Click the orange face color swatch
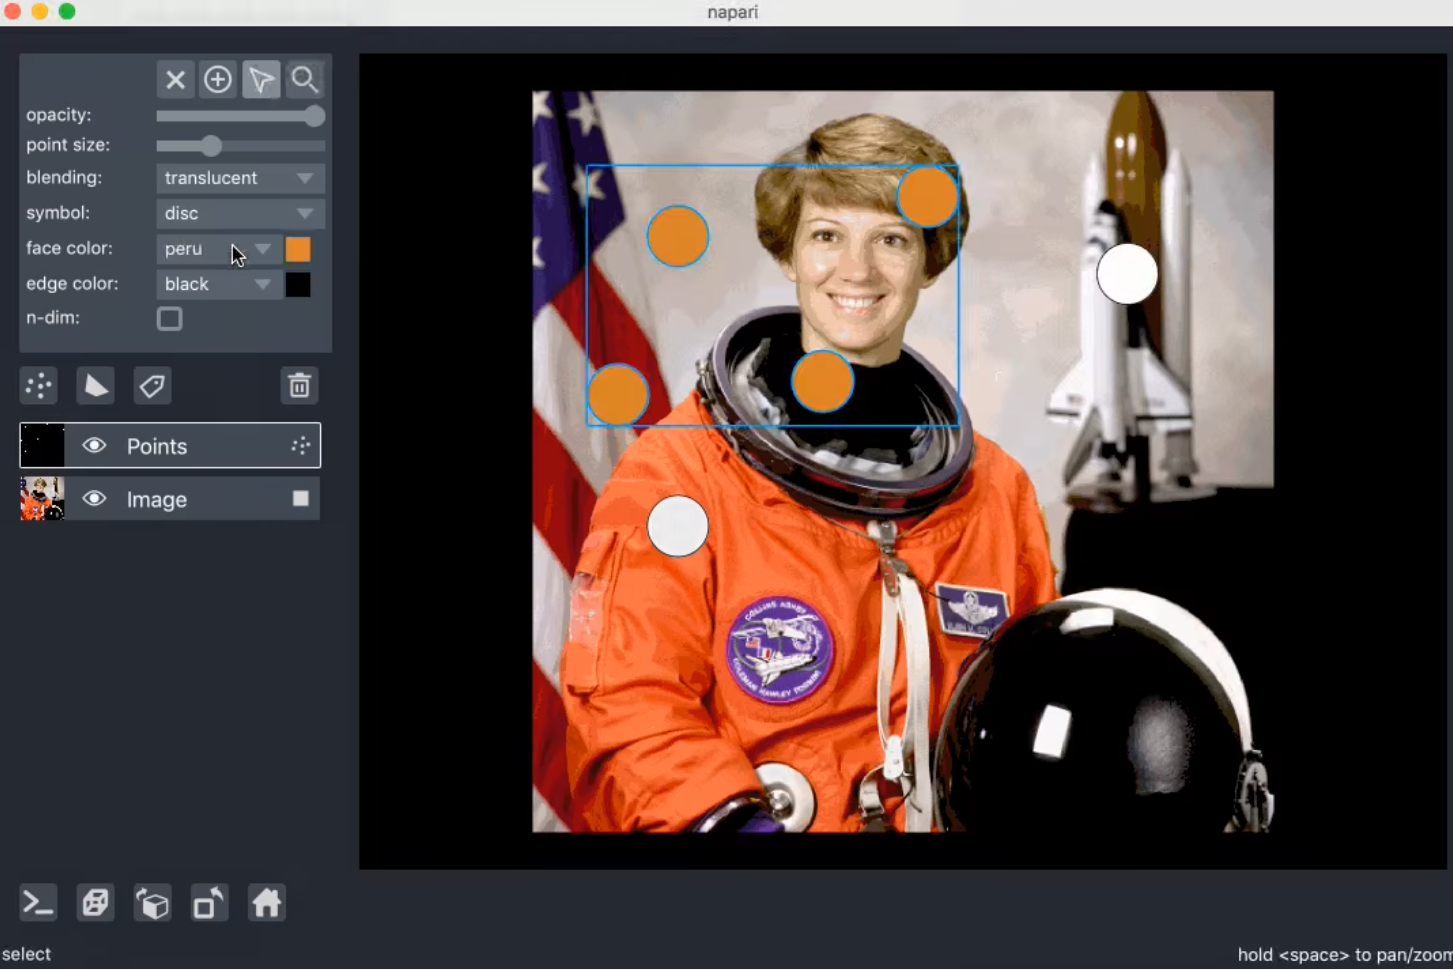Image resolution: width=1453 pixels, height=970 pixels. pos(298,249)
